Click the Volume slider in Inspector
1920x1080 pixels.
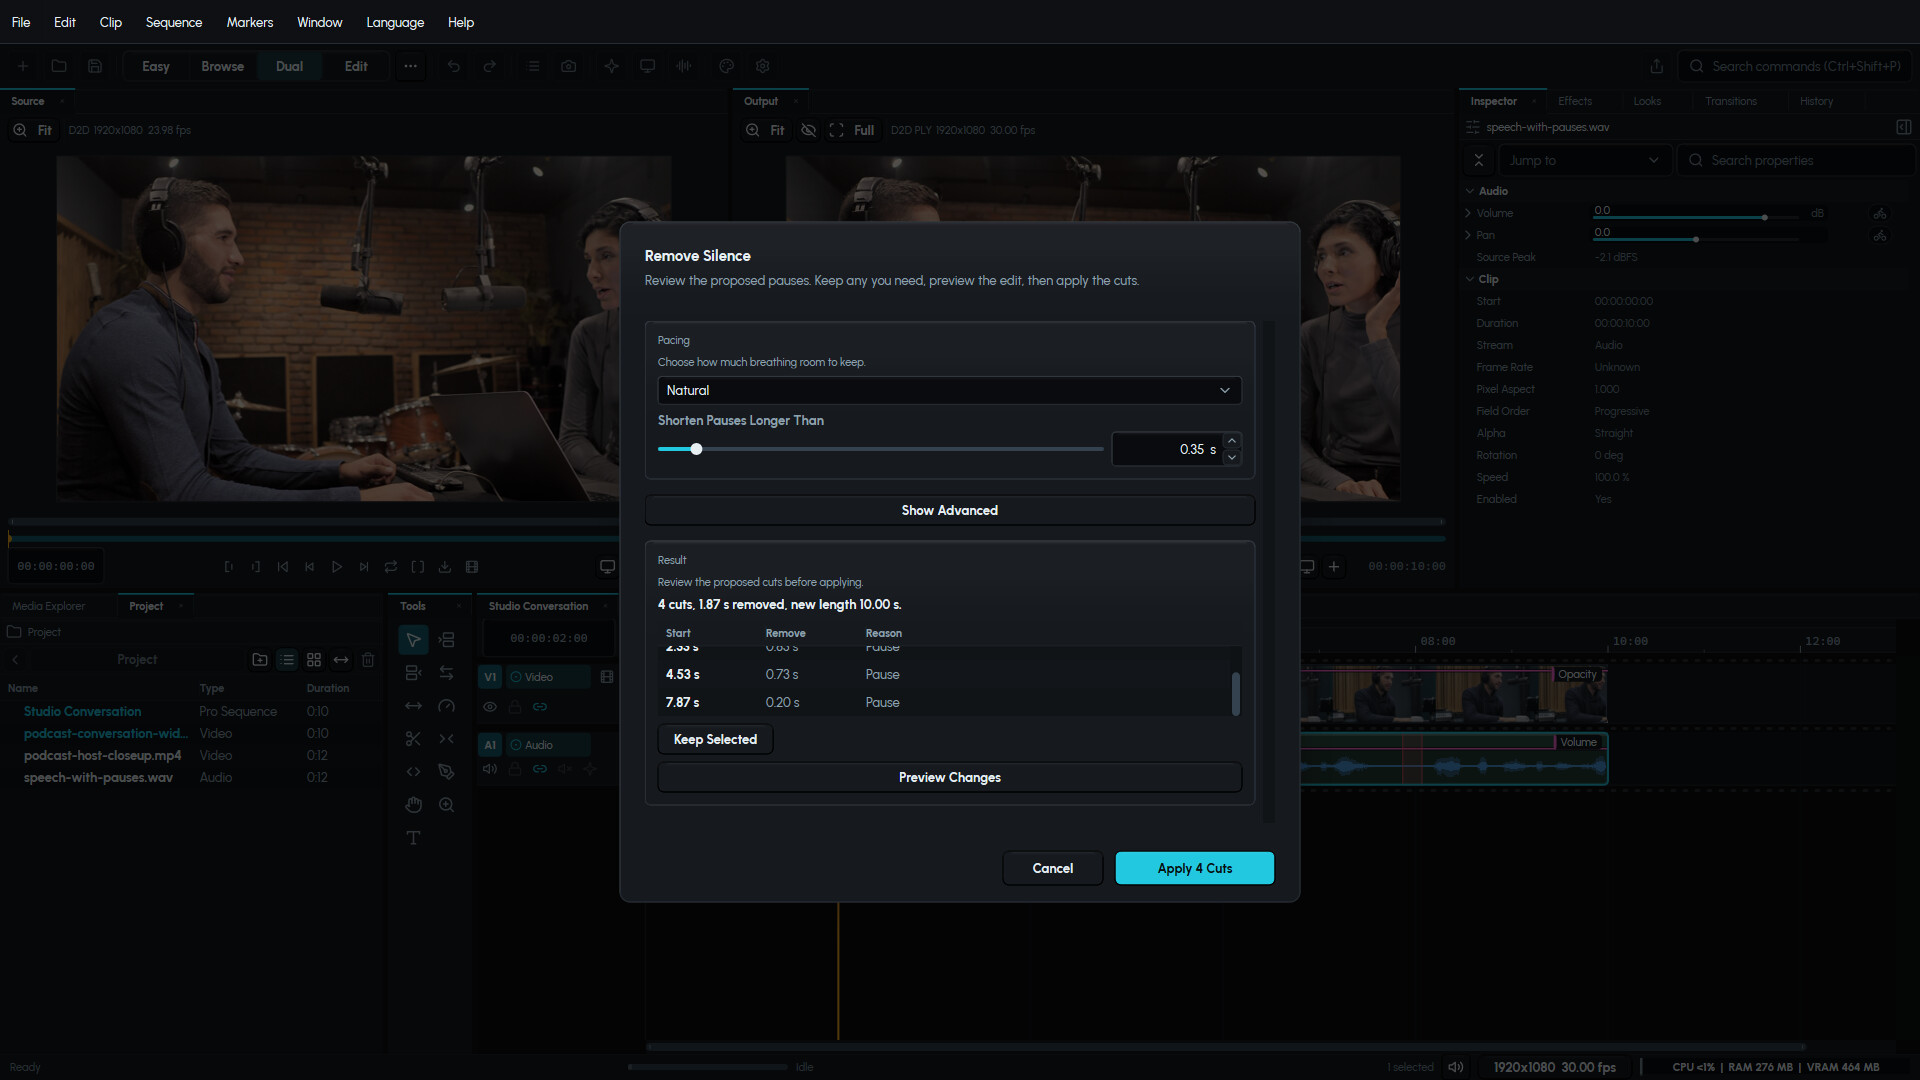tap(1695, 217)
